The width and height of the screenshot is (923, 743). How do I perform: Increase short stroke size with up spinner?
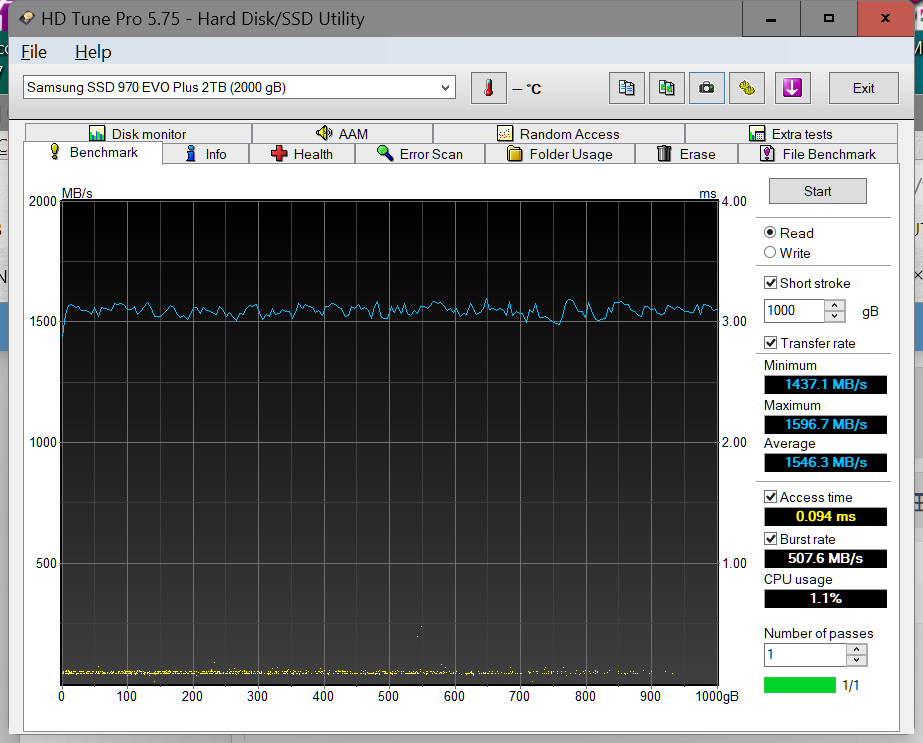point(836,306)
